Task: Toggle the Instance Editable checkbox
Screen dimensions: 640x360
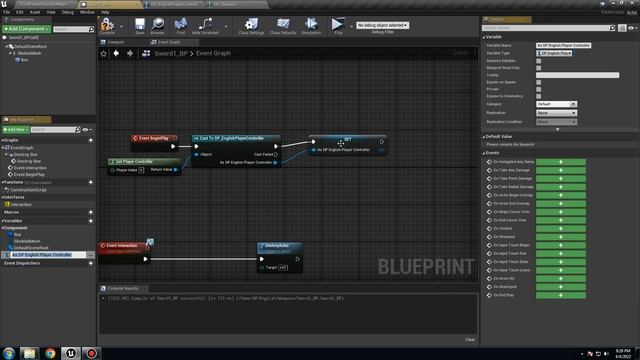Action: point(538,61)
